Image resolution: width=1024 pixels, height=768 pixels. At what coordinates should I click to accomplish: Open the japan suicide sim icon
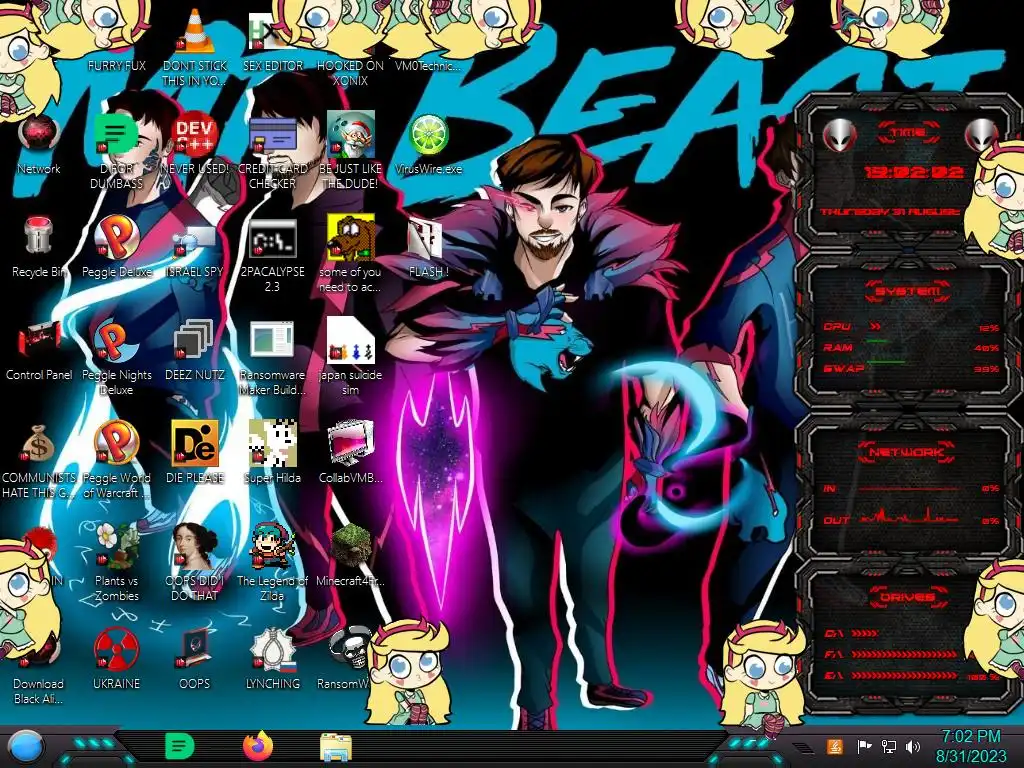(350, 358)
